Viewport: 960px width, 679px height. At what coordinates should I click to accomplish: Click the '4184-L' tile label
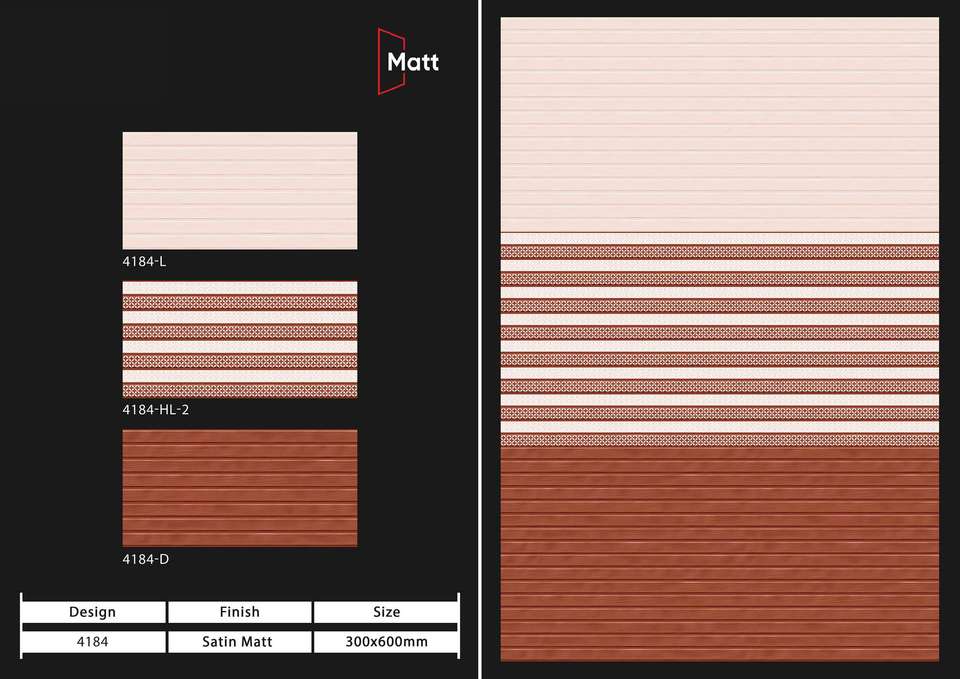coord(144,261)
